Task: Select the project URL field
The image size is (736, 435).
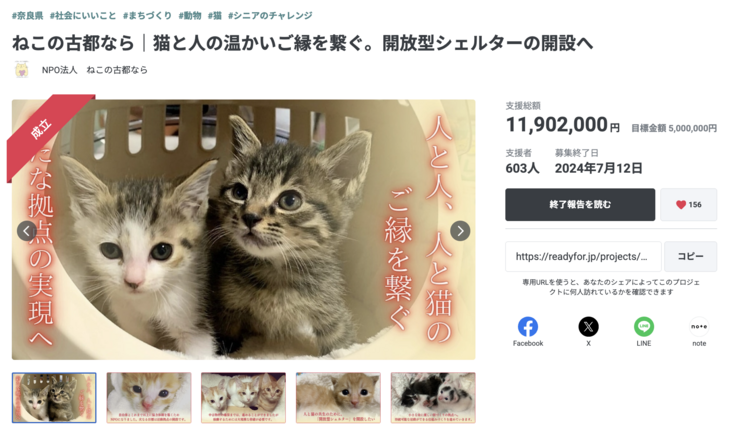Action: (x=583, y=257)
